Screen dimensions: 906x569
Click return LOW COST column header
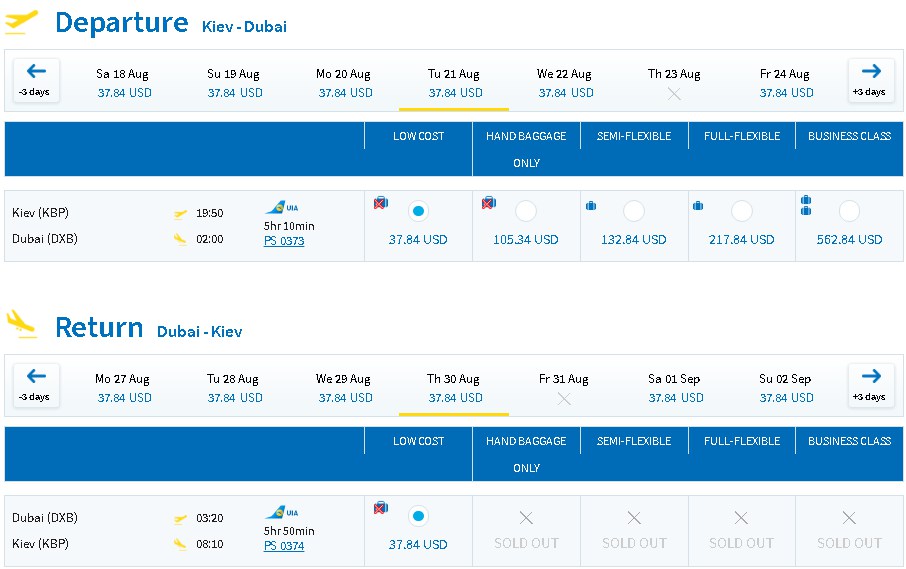coord(418,441)
